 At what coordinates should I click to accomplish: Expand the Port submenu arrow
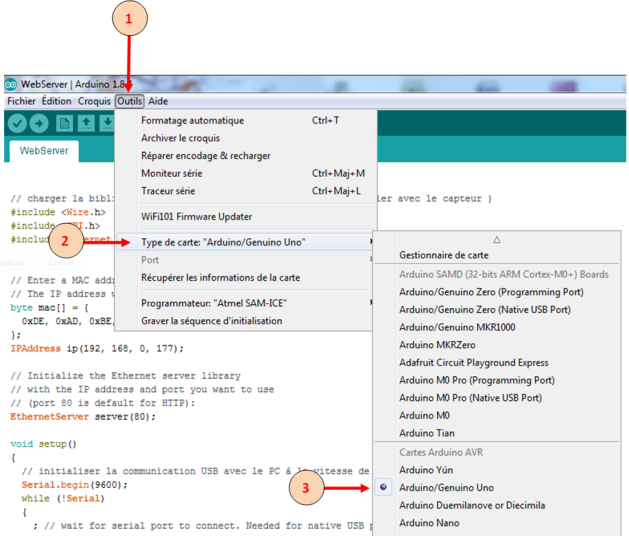pyautogui.click(x=371, y=260)
